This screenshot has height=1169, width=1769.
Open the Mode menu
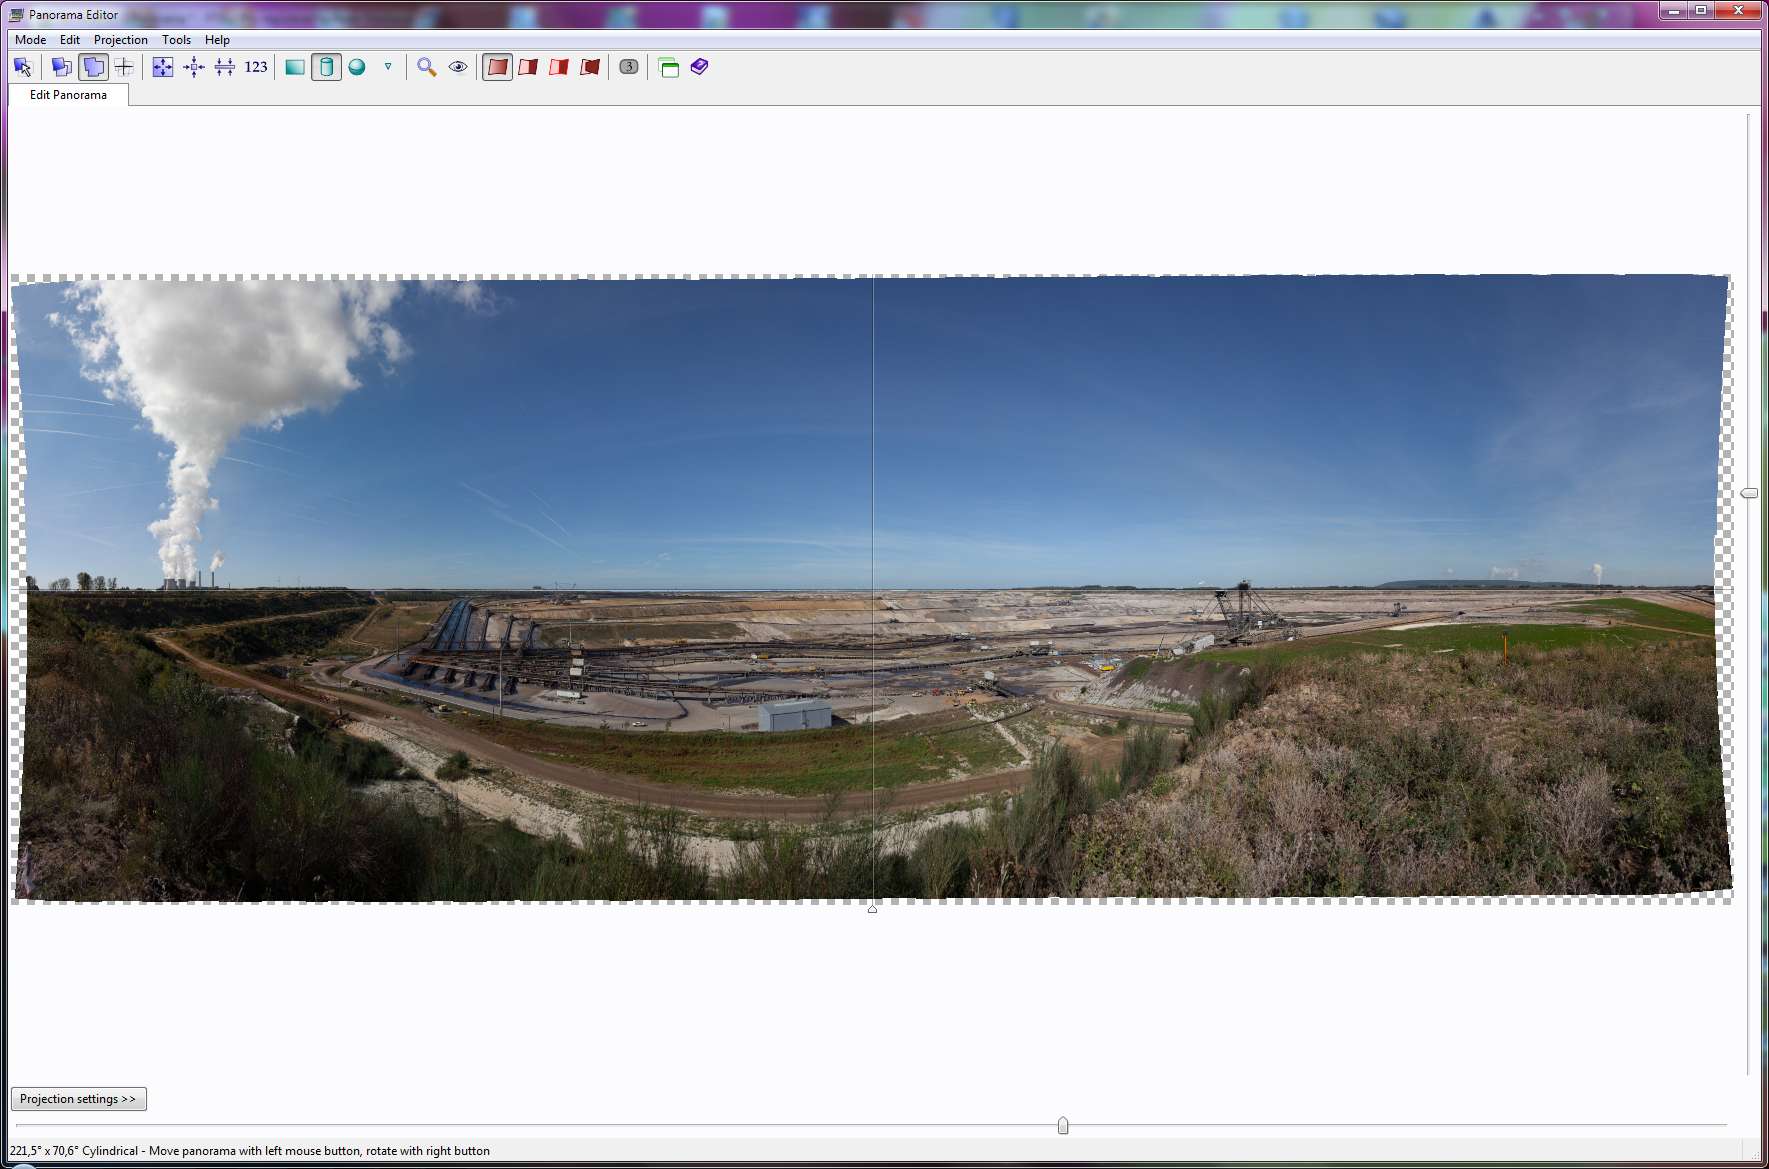pyautogui.click(x=30, y=40)
